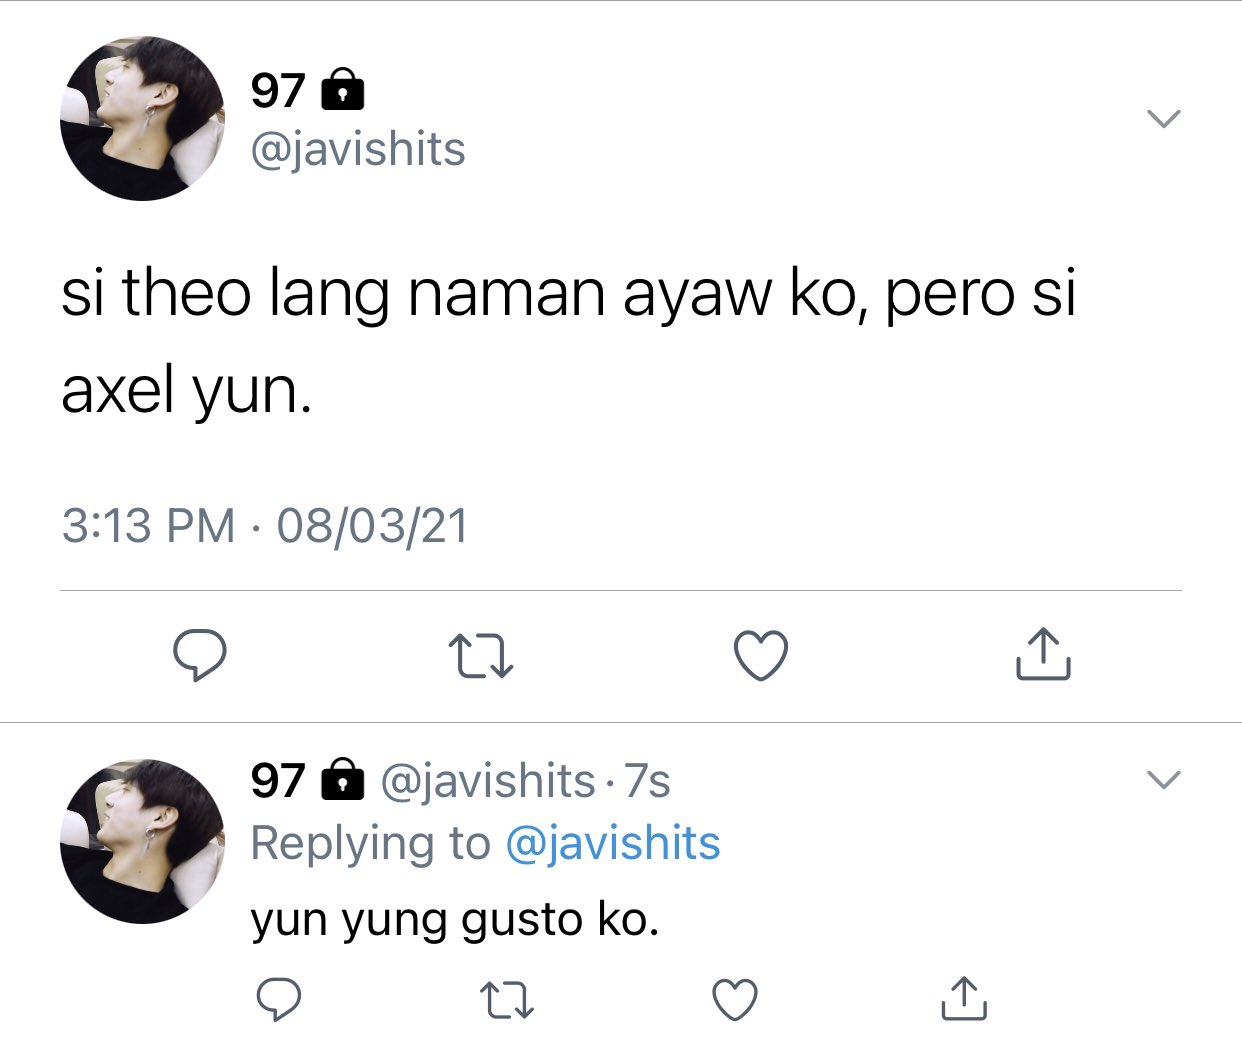1242x1042 pixels.
Task: Tap the '97' display name on reply tweet
Action: coord(277,781)
